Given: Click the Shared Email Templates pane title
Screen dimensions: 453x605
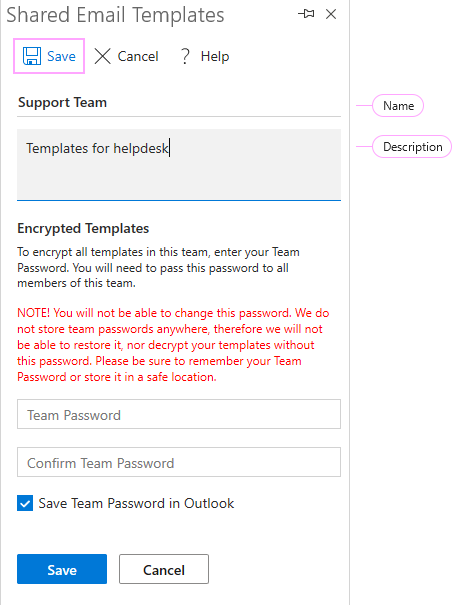Looking at the screenshot, I should pos(115,15).
